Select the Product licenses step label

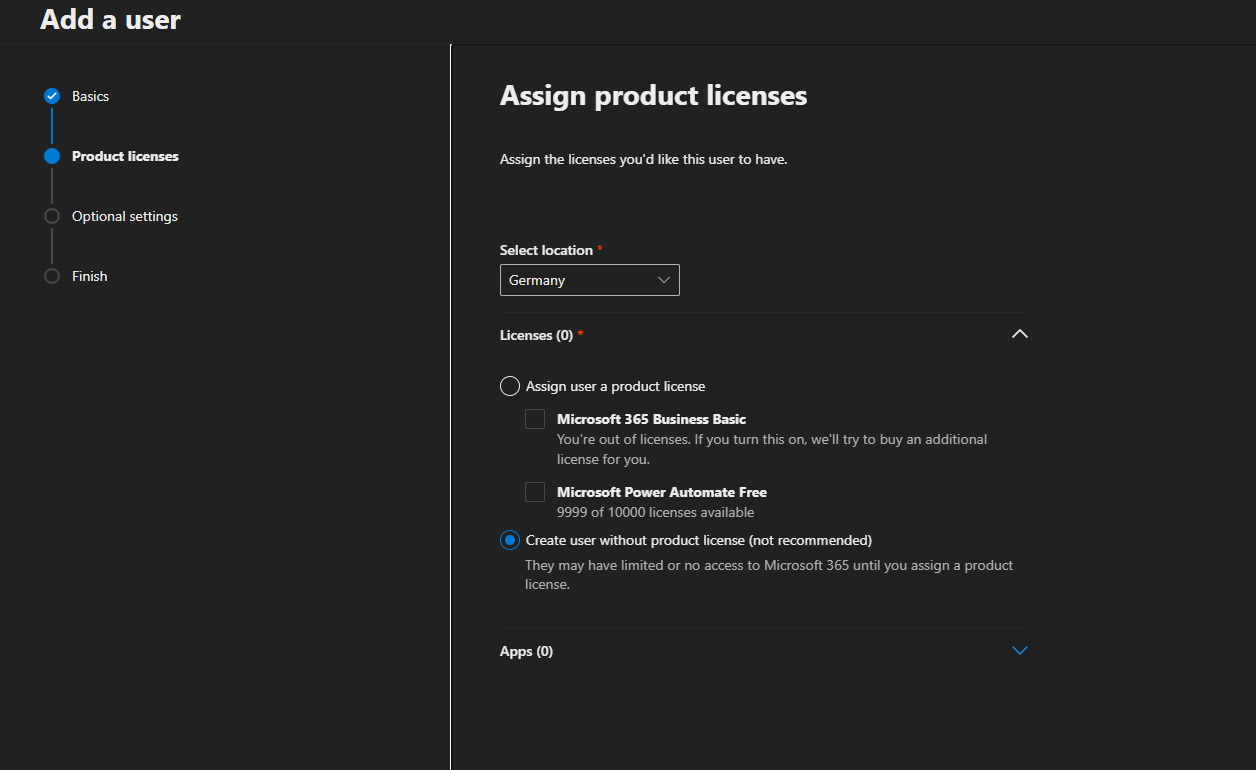pyautogui.click(x=125, y=156)
